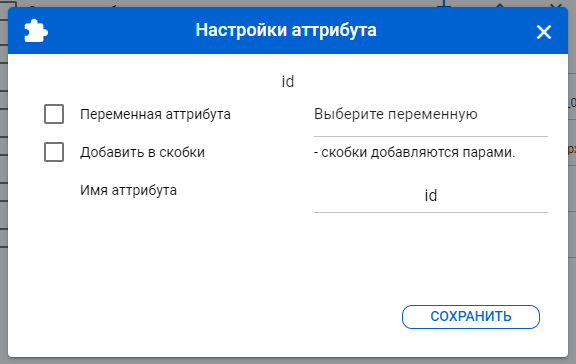Select the id heading below the header
Viewport: 576px width, 364px height.
pyautogui.click(x=288, y=82)
